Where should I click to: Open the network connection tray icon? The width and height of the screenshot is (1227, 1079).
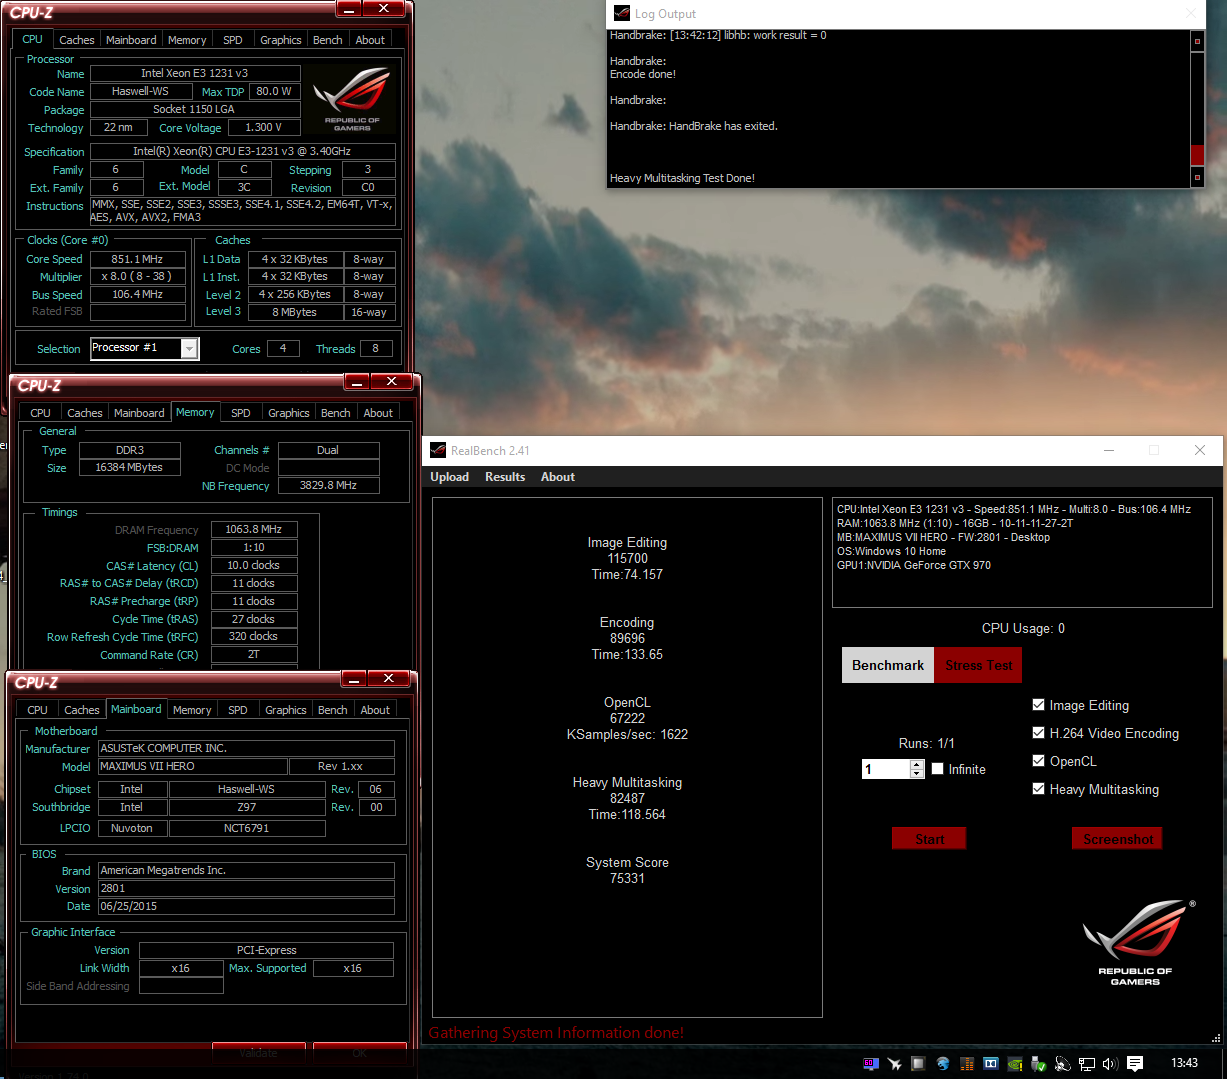(x=1087, y=1064)
